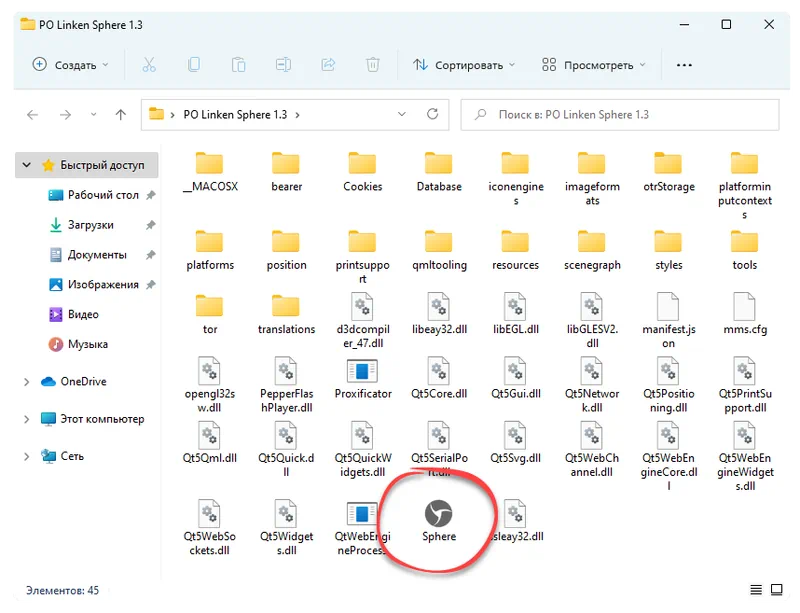Open Музыка in the sidebar

coord(79,344)
